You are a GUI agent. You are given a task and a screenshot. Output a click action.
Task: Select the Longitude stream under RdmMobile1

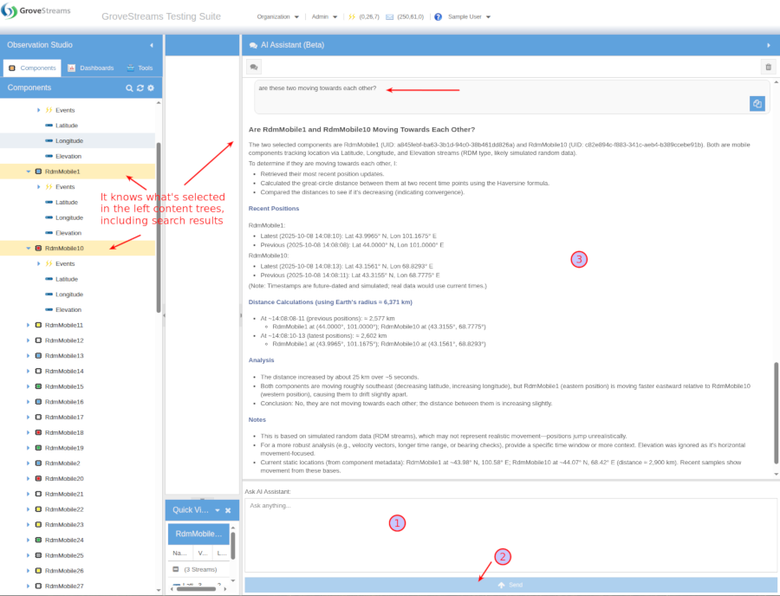click(x=69, y=217)
